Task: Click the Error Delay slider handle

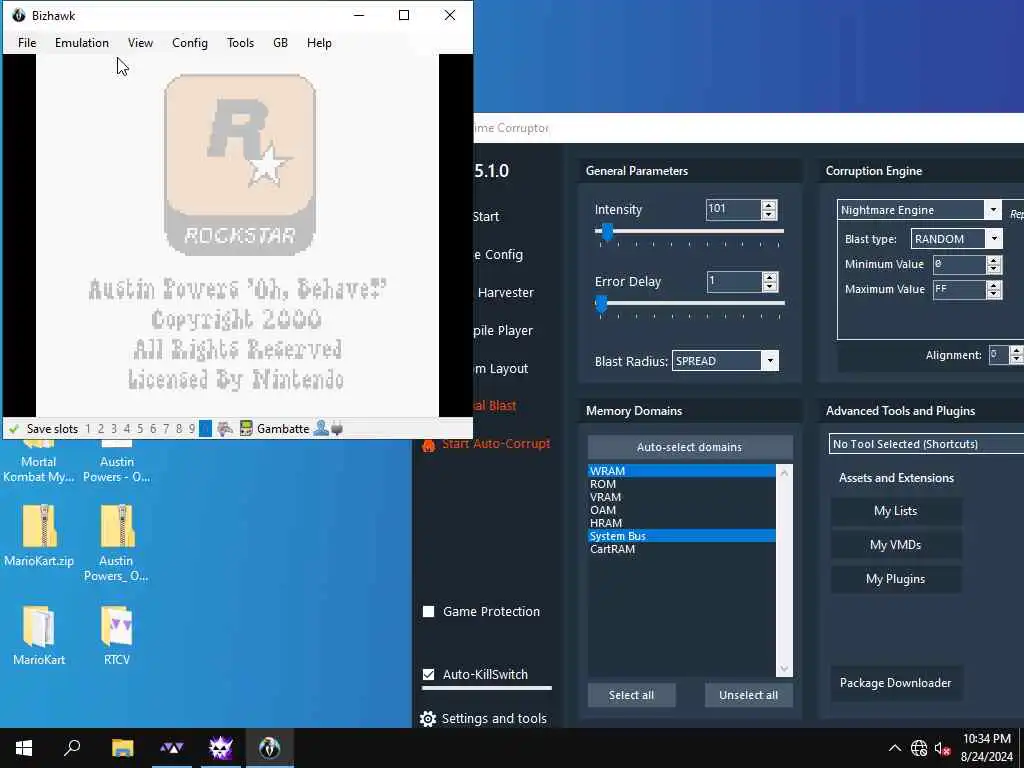Action: 601,304
